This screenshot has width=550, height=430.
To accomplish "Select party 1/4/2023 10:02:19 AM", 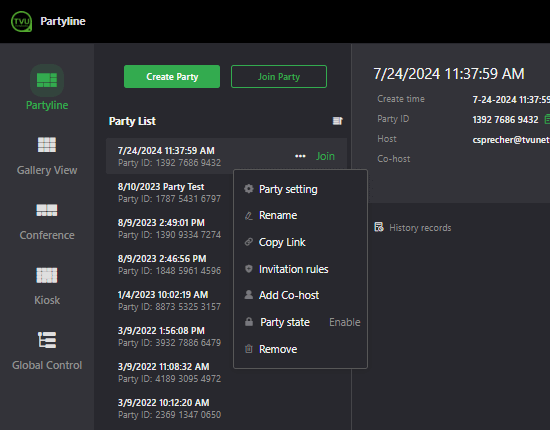I will pos(169,301).
